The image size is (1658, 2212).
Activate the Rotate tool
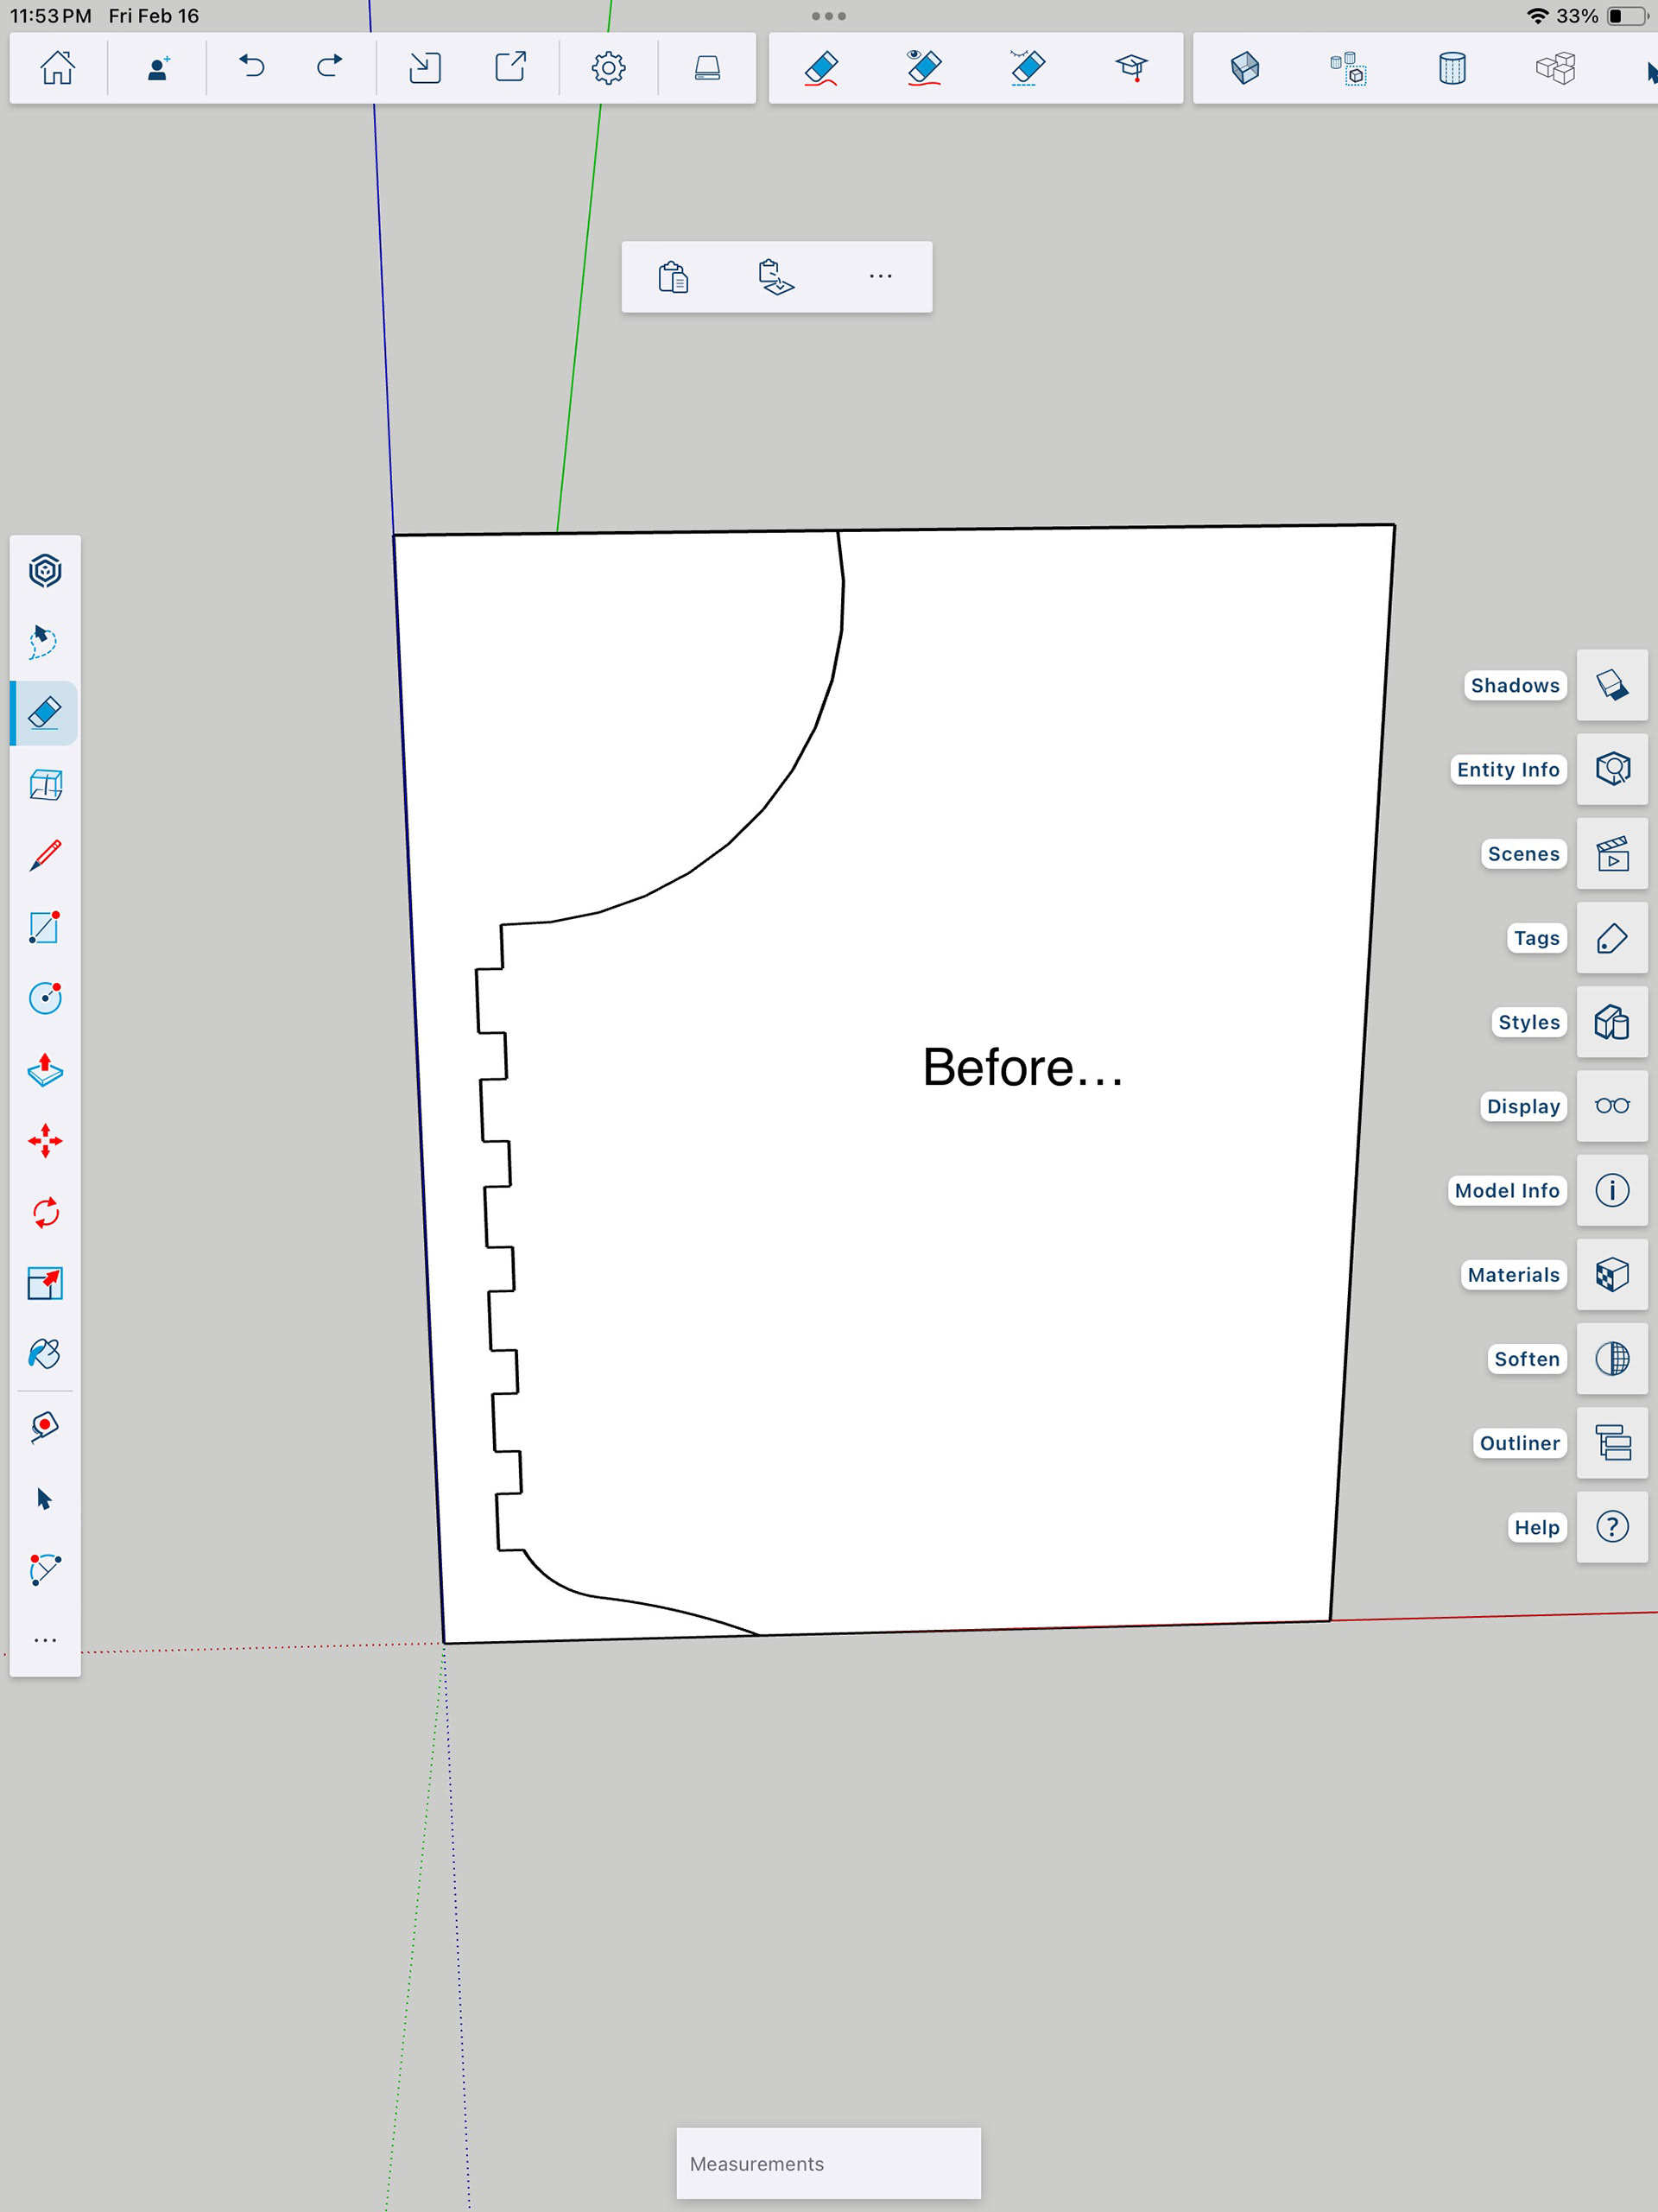coord(45,1213)
